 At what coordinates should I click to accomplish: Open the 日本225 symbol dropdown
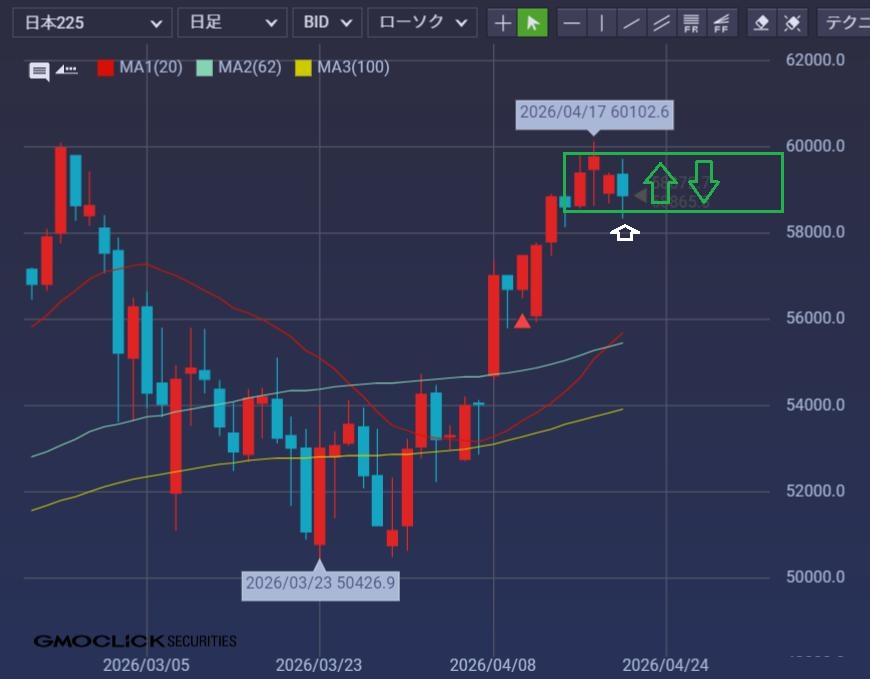point(91,23)
